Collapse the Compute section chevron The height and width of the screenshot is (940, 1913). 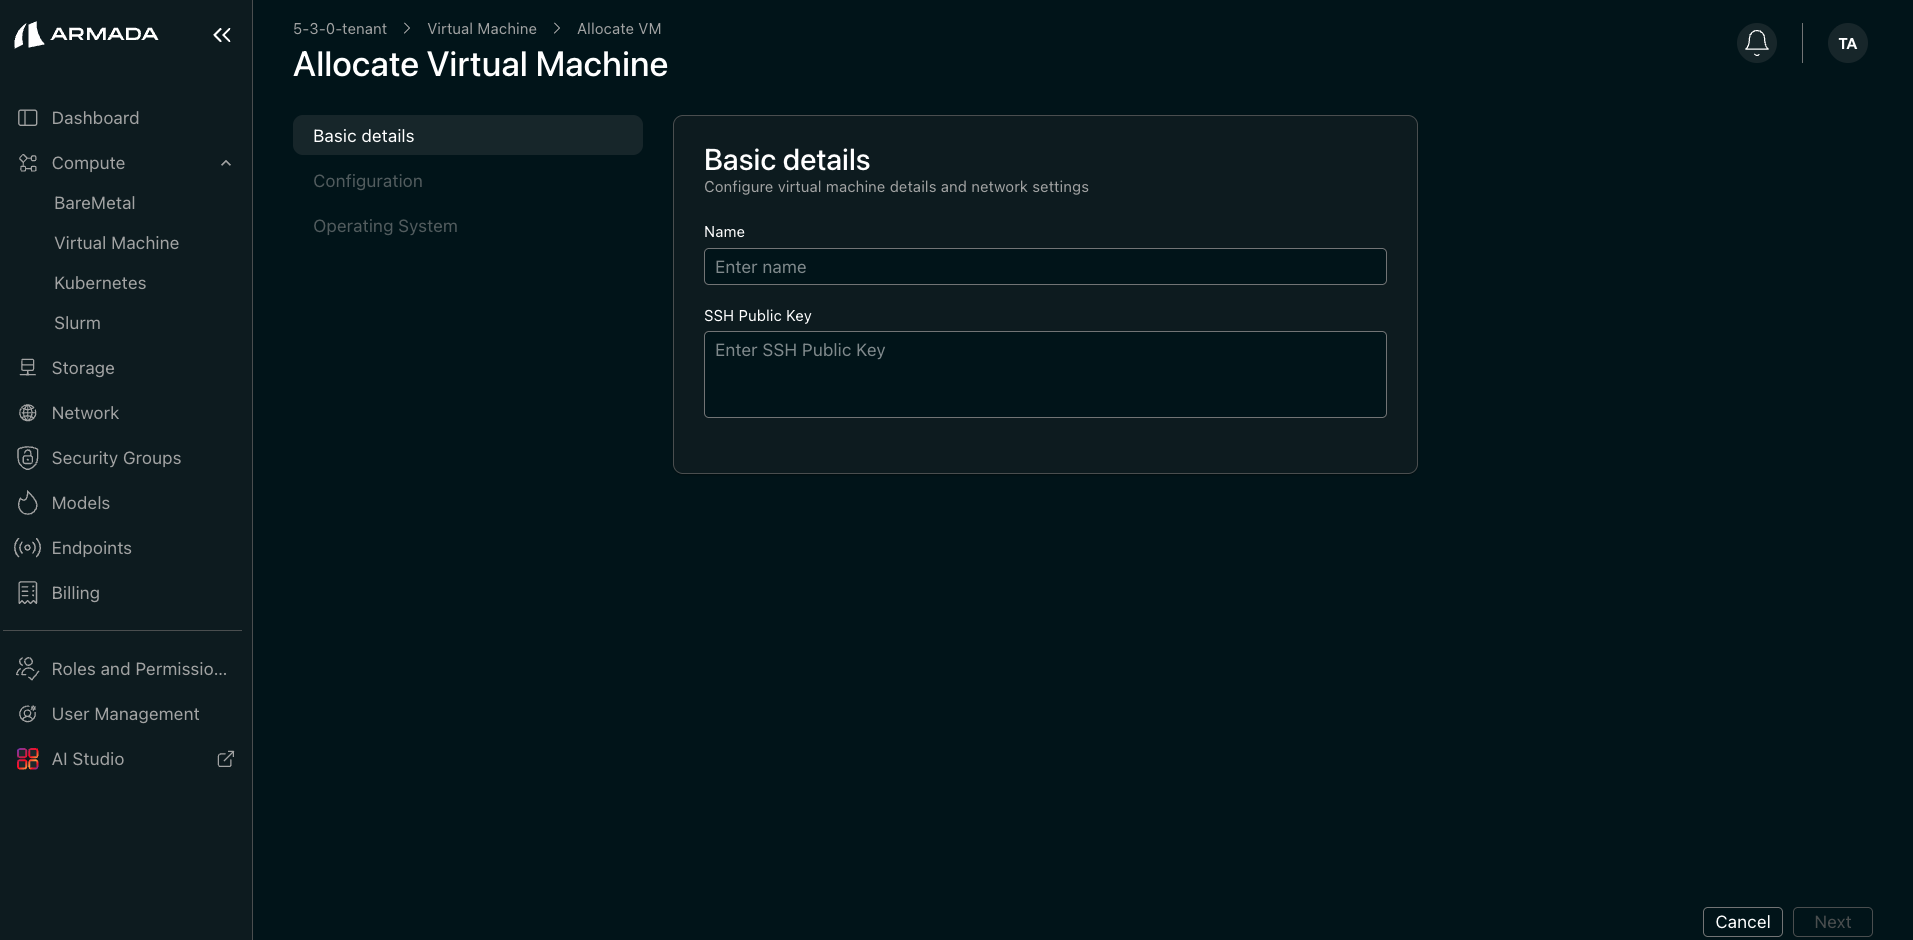pyautogui.click(x=225, y=162)
